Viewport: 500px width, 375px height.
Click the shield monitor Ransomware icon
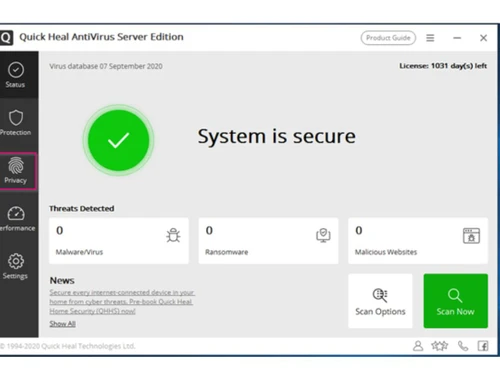(x=323, y=235)
